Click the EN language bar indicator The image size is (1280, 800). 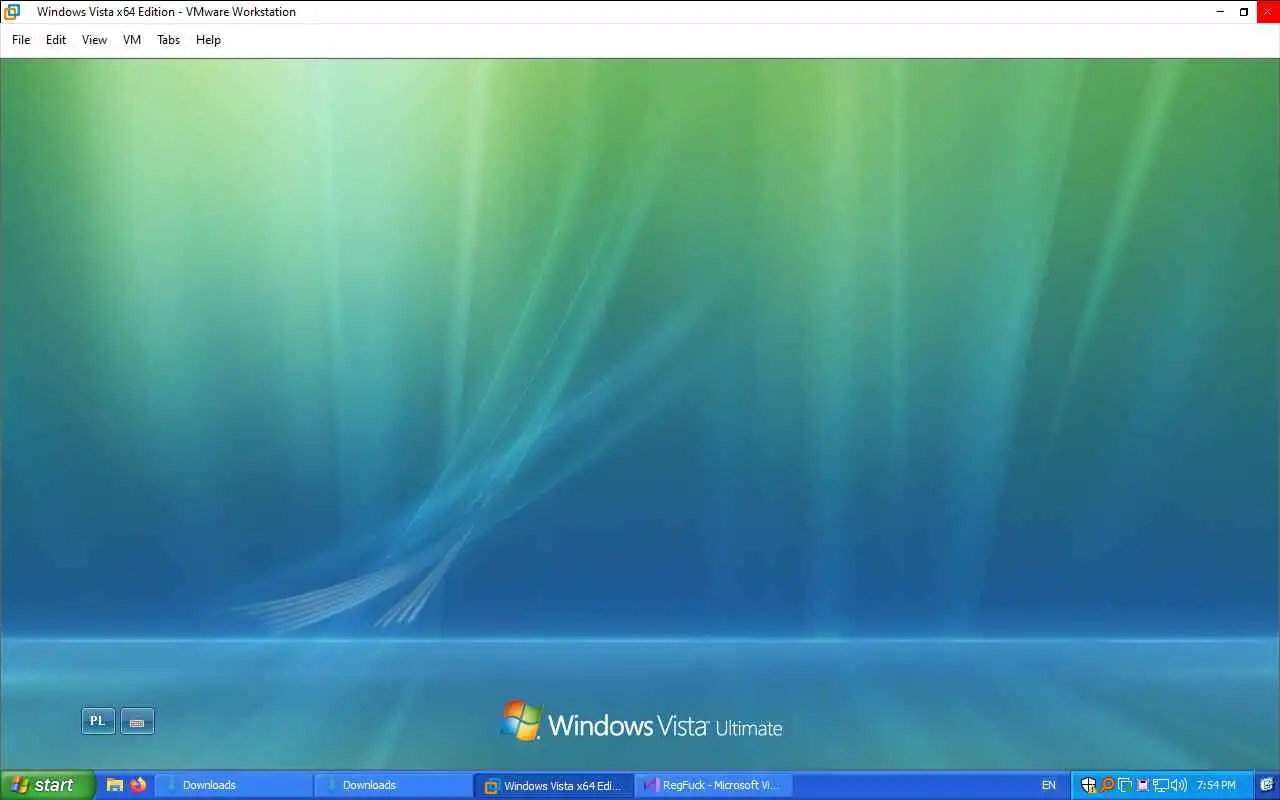(x=1048, y=785)
